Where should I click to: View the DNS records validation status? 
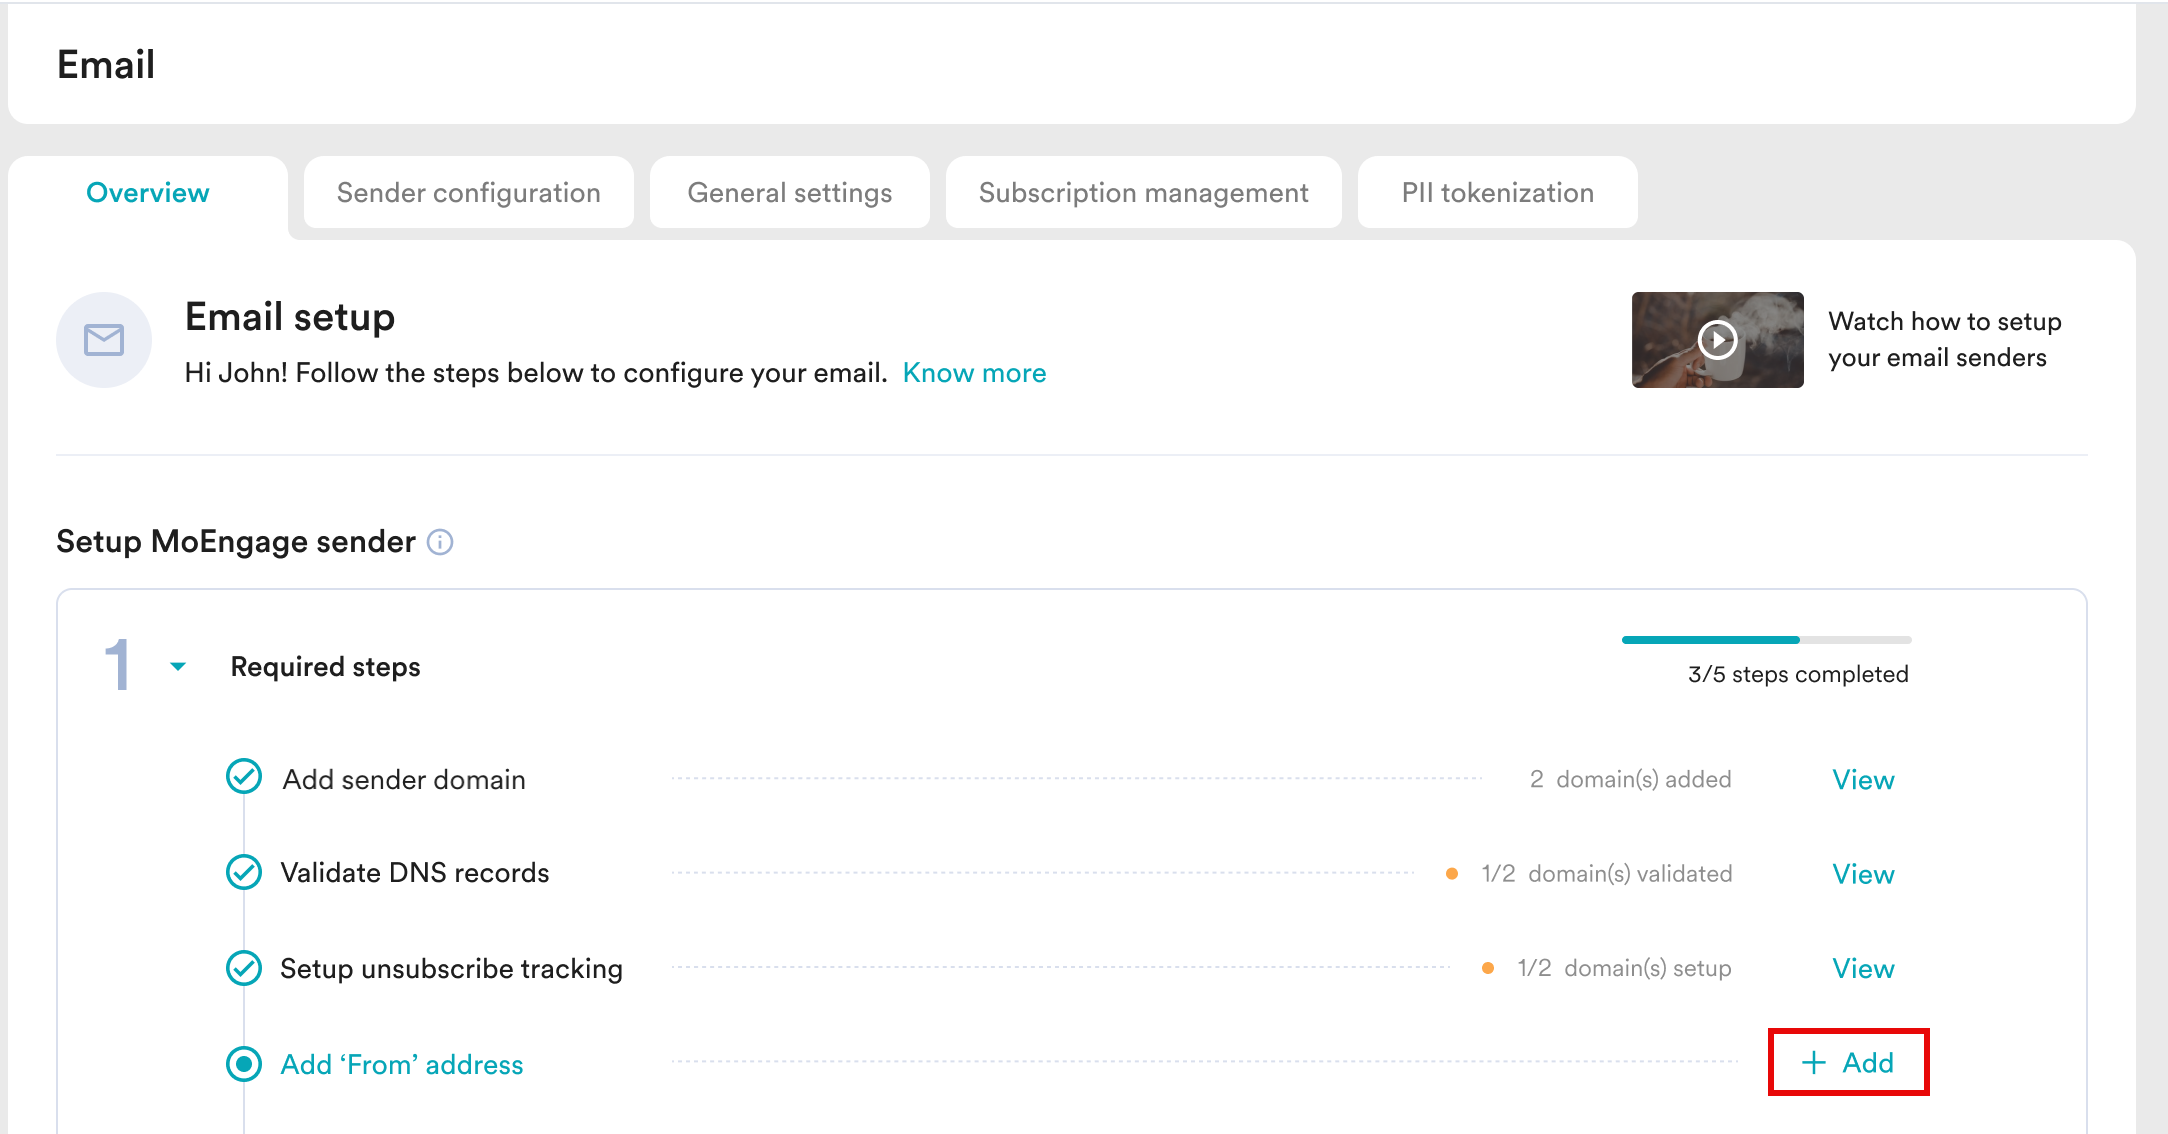[1862, 874]
